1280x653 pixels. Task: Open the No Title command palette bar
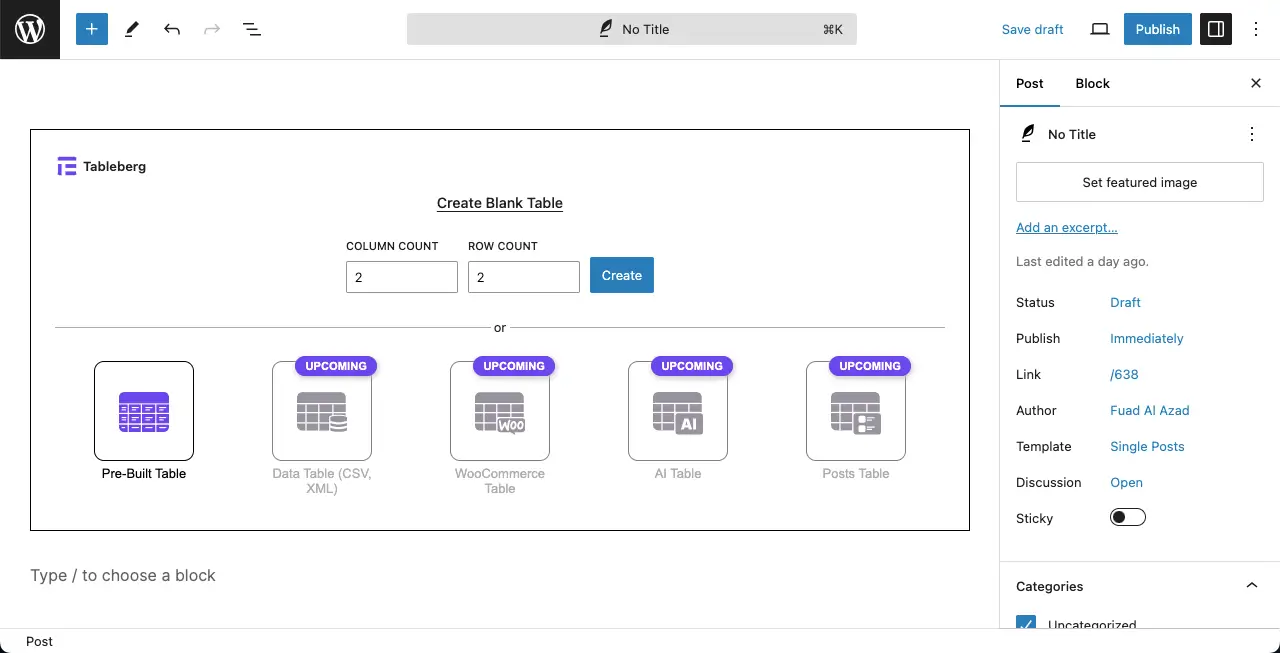pos(632,29)
